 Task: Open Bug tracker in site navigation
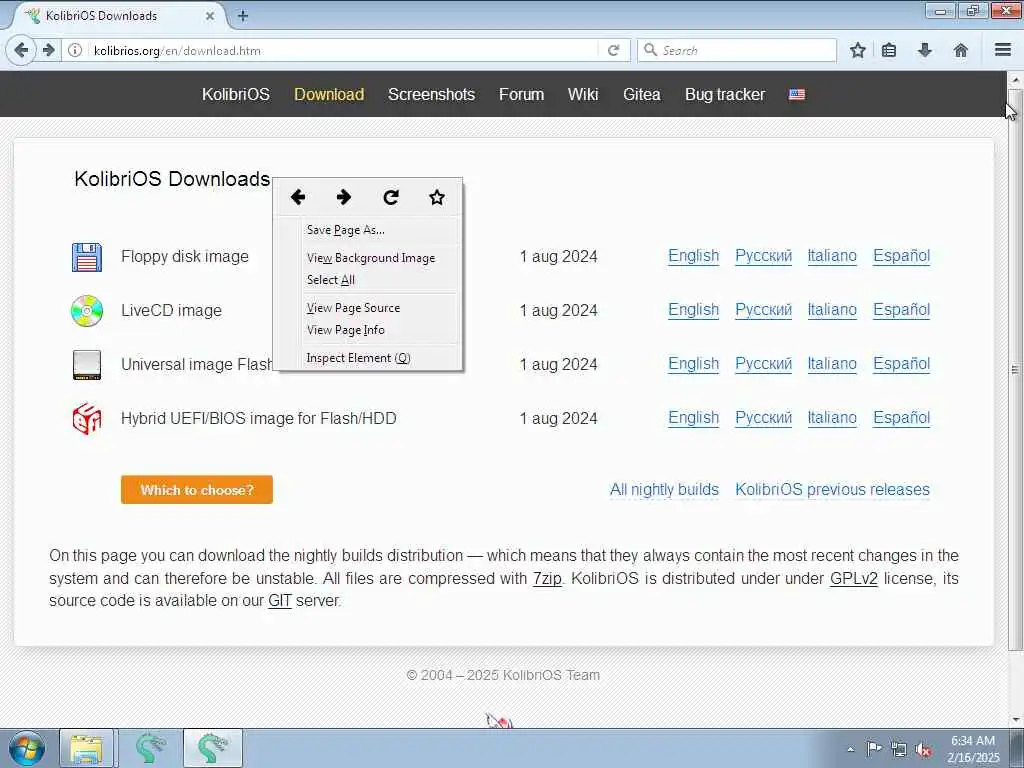coord(725,95)
